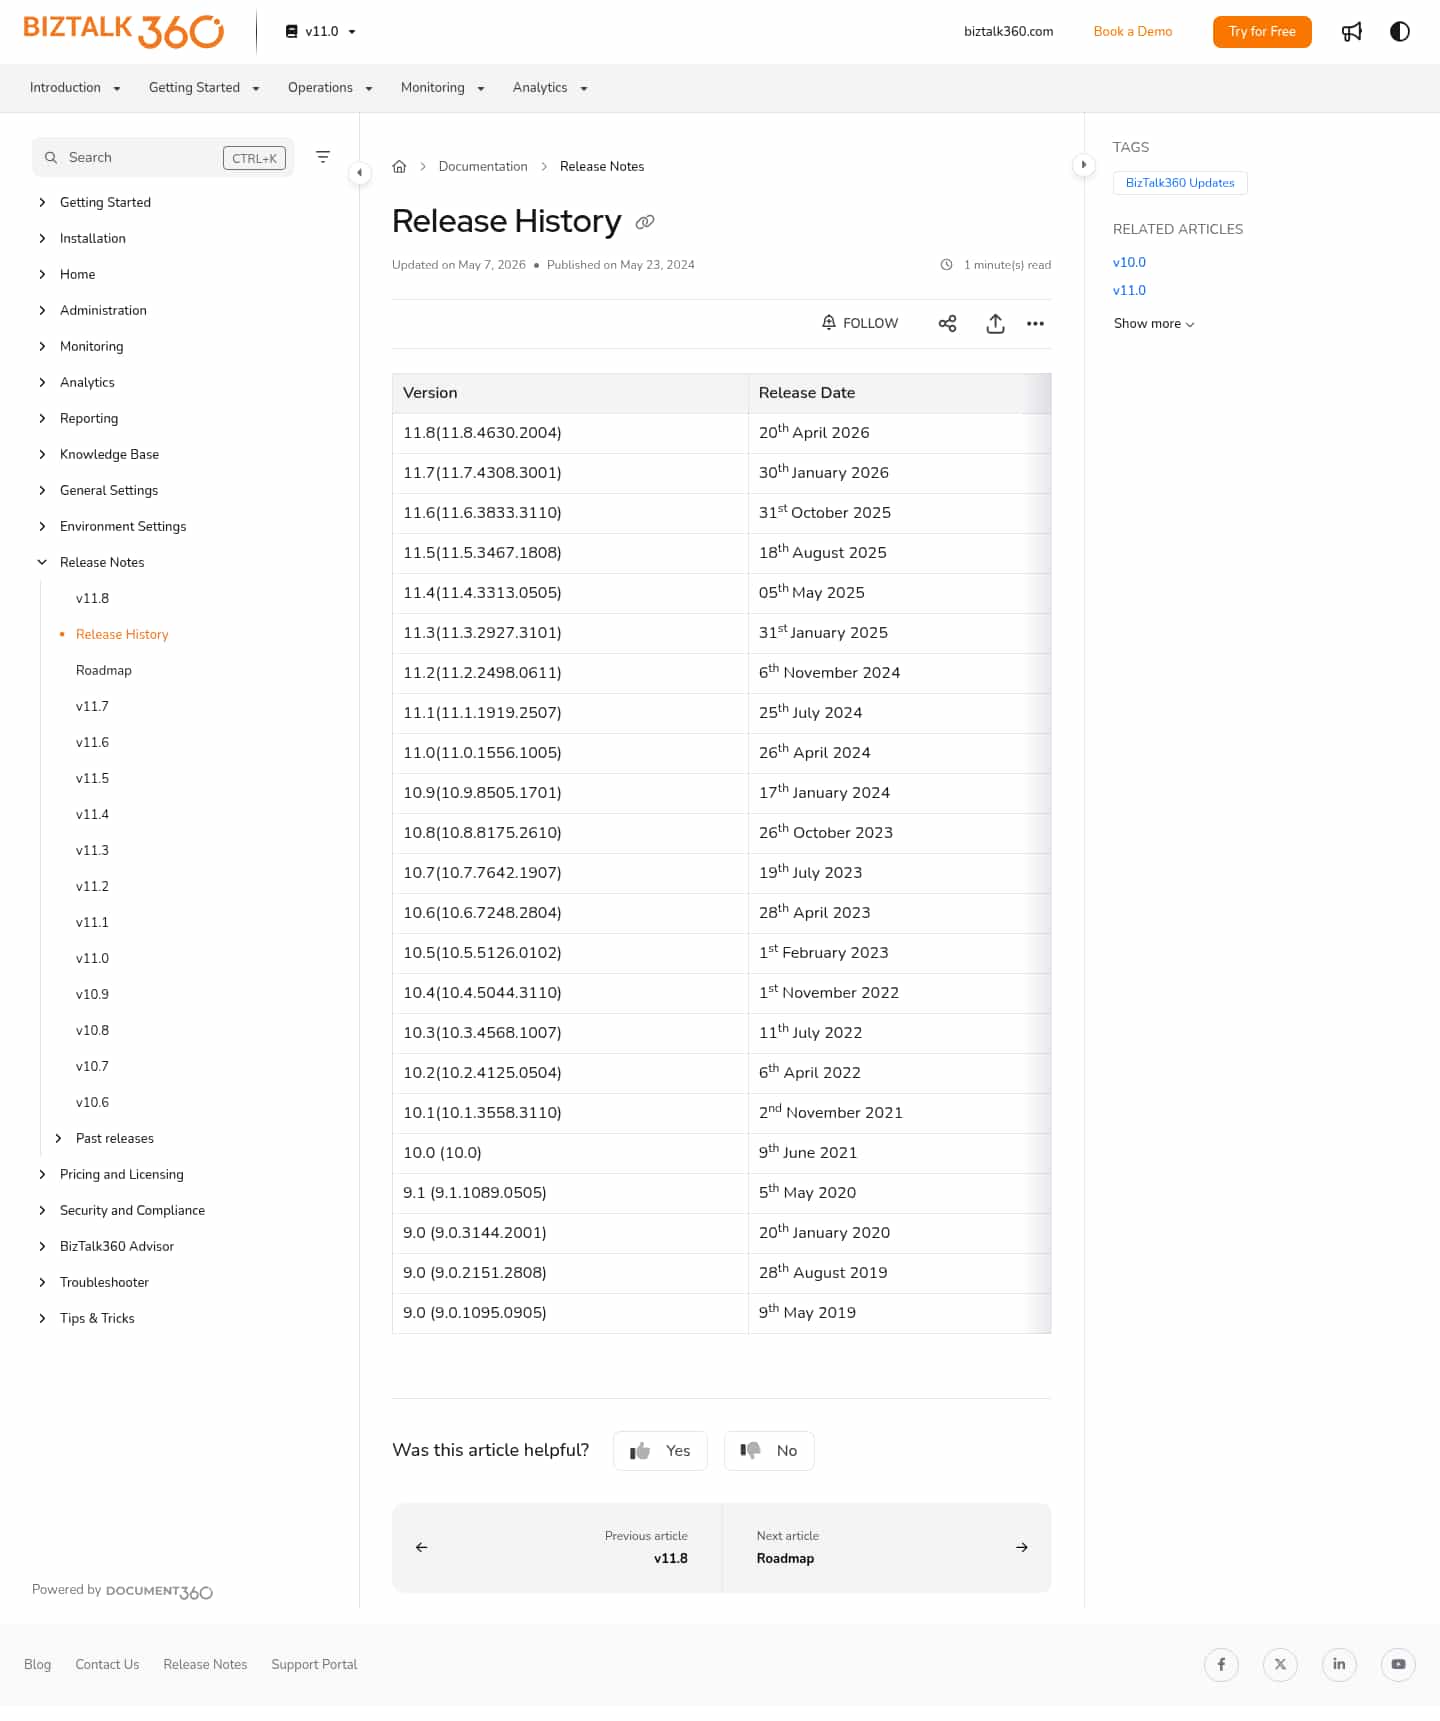Click Documentation breadcrumb

[x=483, y=167]
